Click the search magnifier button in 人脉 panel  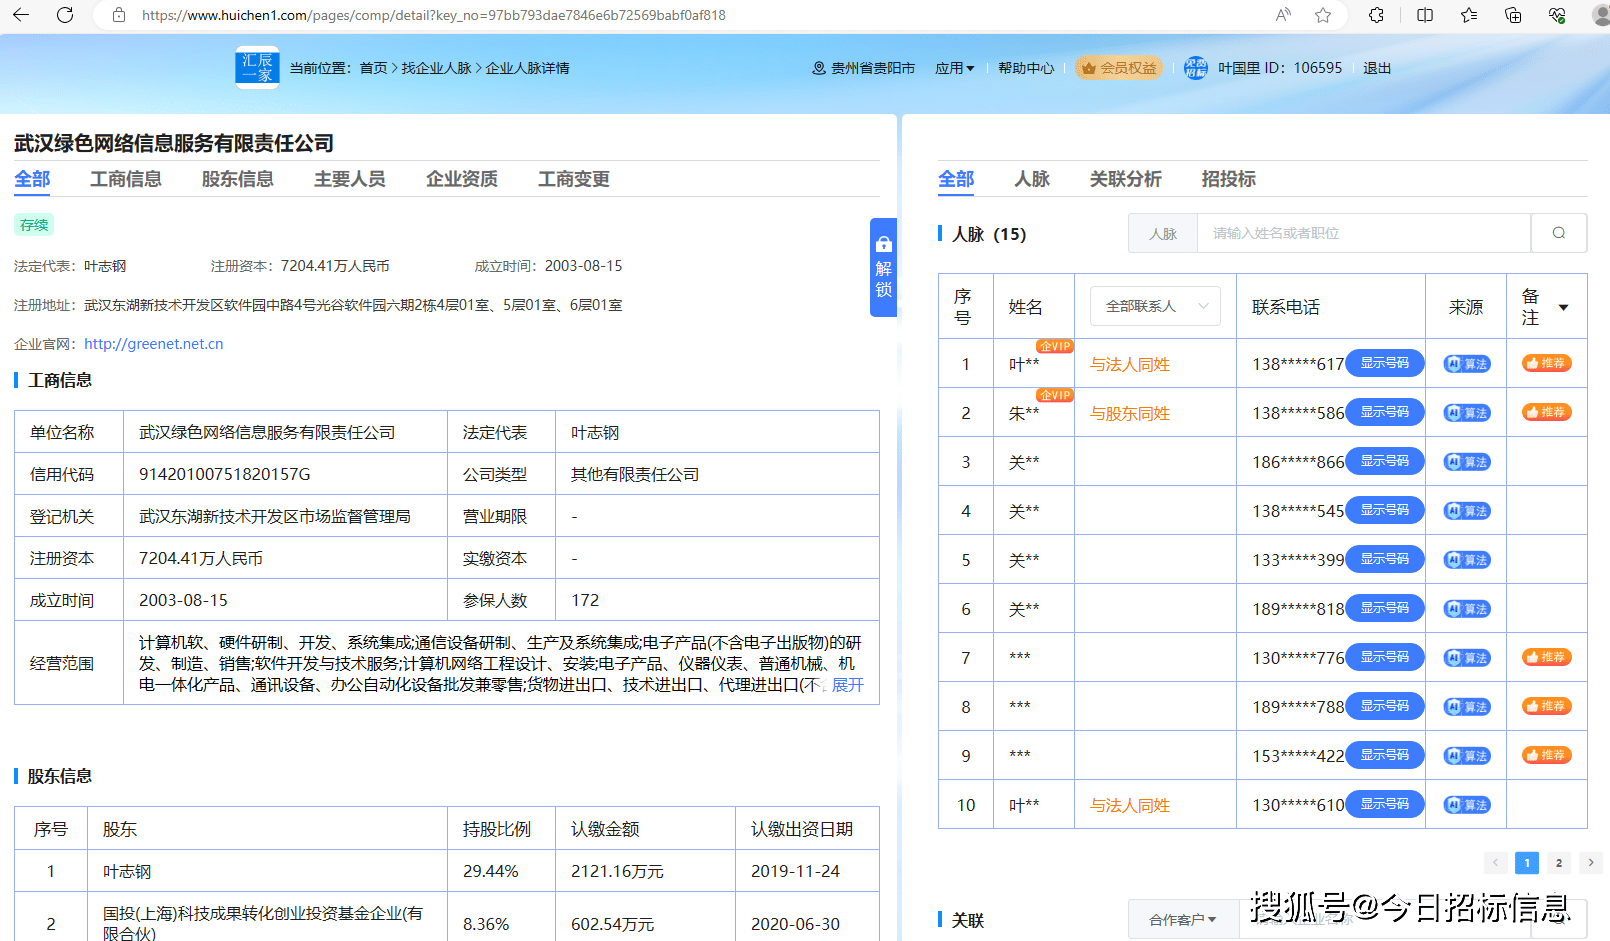[x=1559, y=233]
